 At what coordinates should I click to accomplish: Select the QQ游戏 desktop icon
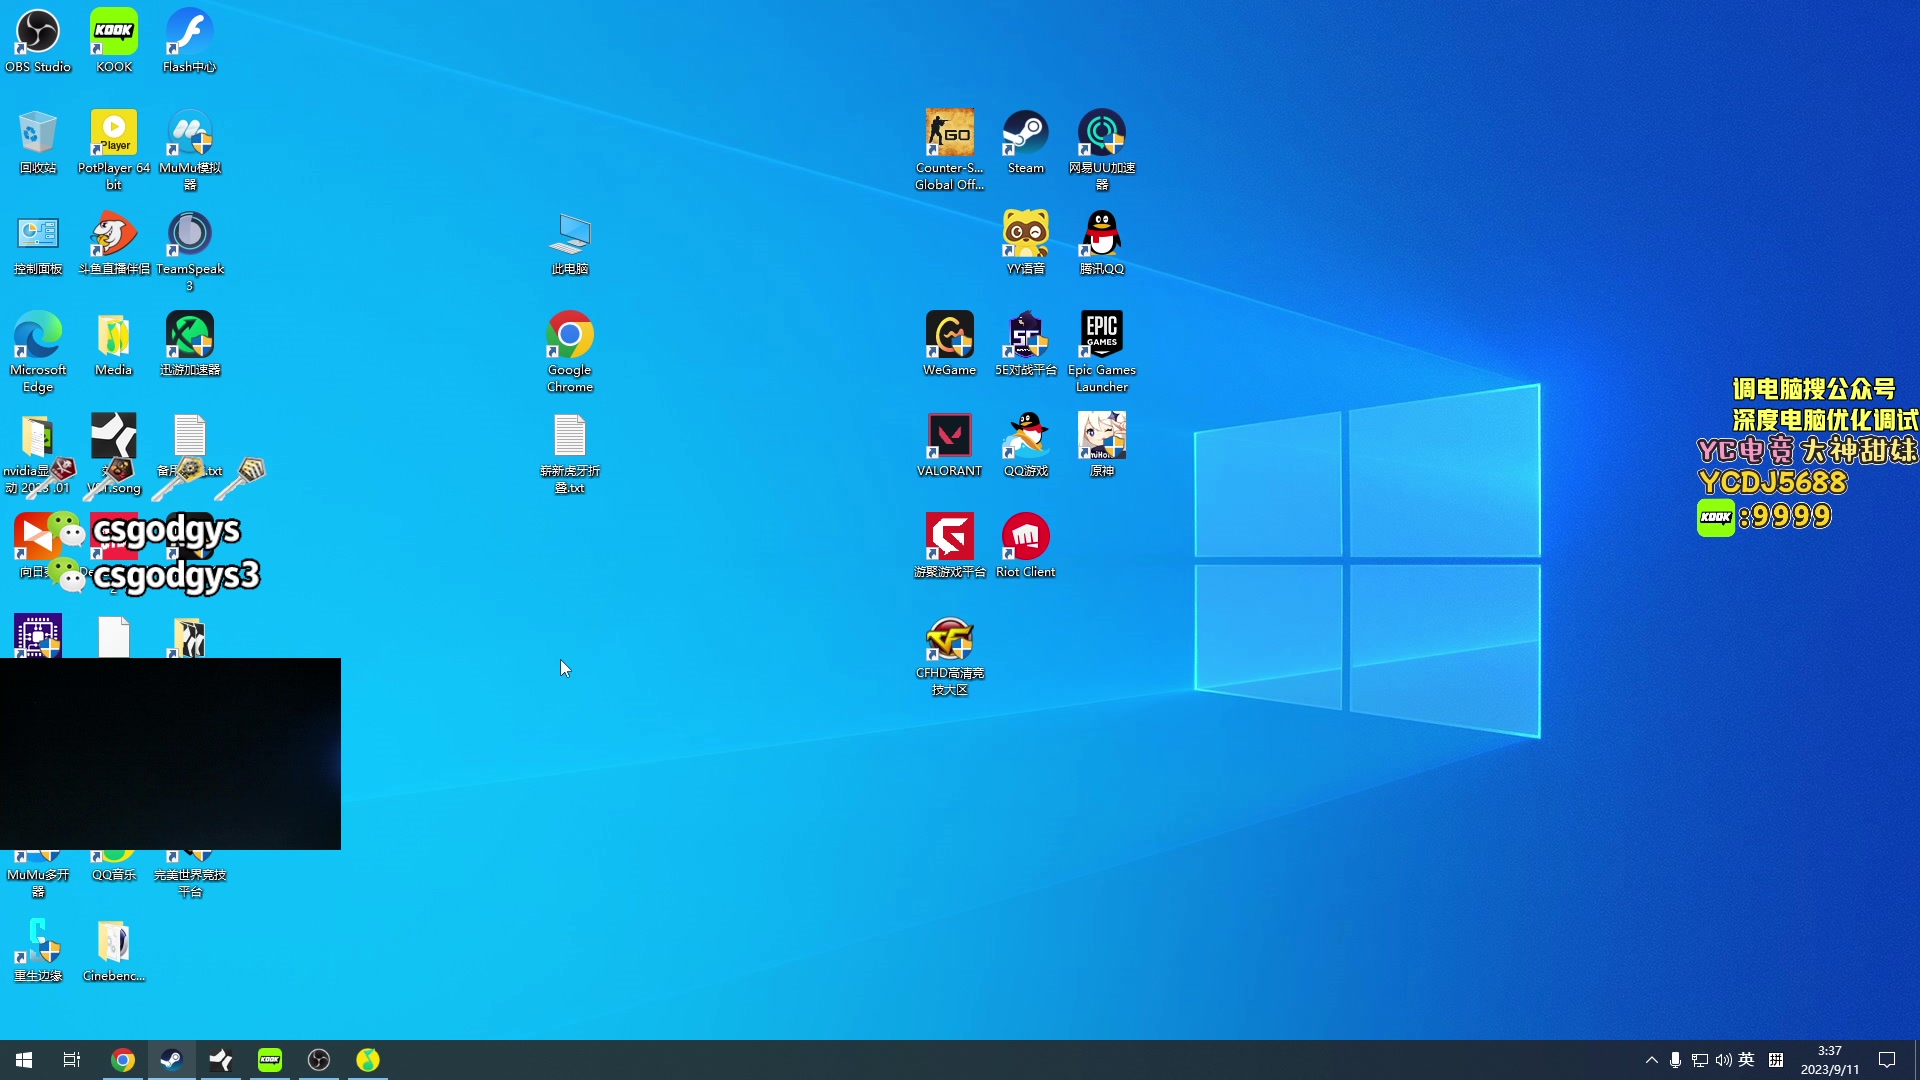point(1026,445)
